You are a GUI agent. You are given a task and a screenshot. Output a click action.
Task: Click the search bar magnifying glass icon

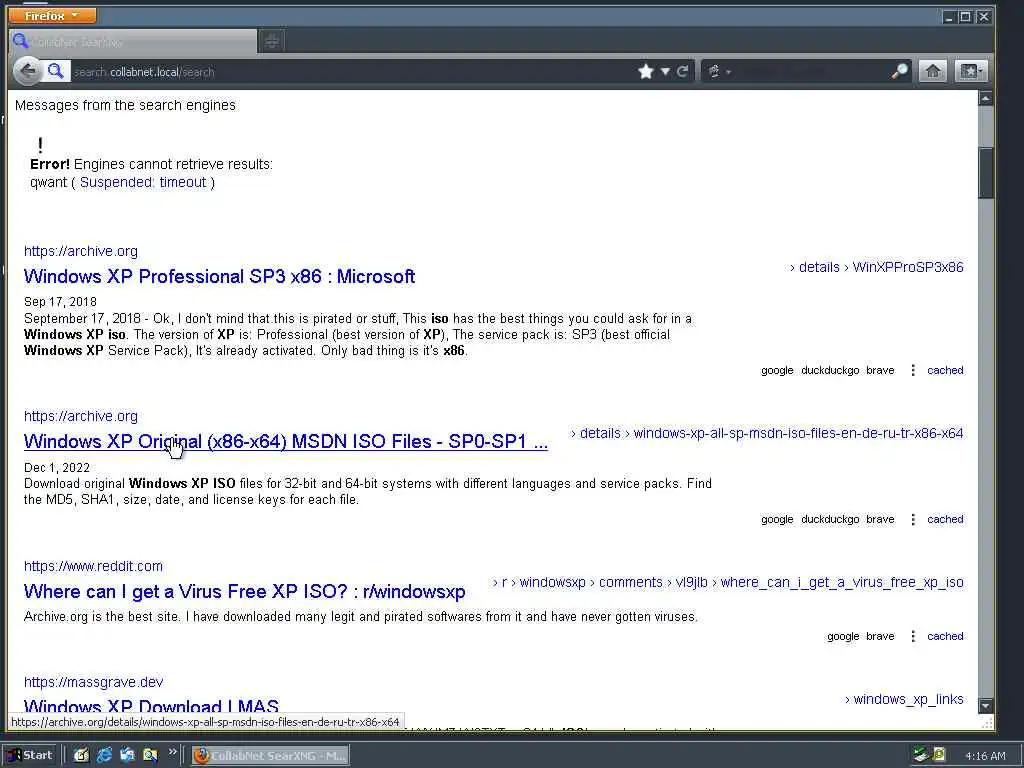click(x=900, y=71)
